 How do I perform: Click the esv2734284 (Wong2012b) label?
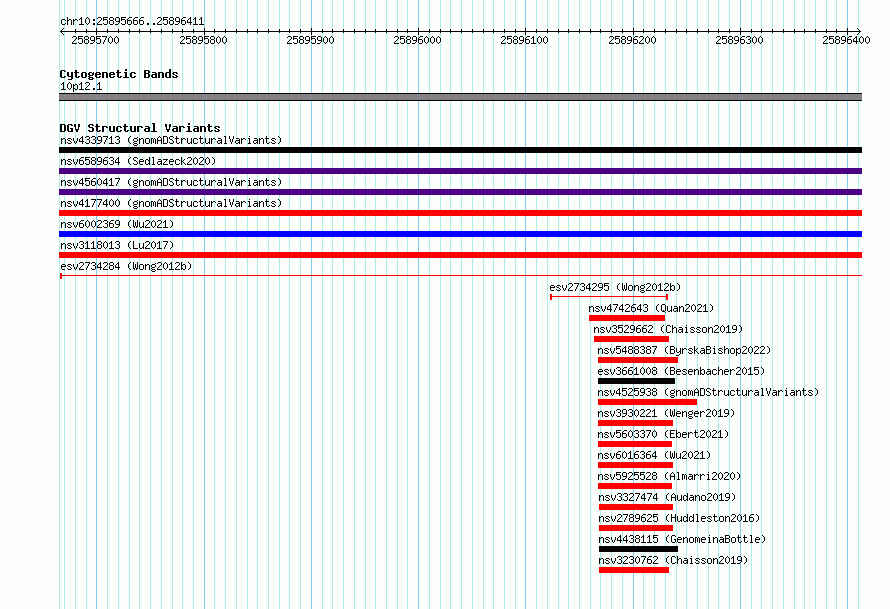(x=126, y=266)
